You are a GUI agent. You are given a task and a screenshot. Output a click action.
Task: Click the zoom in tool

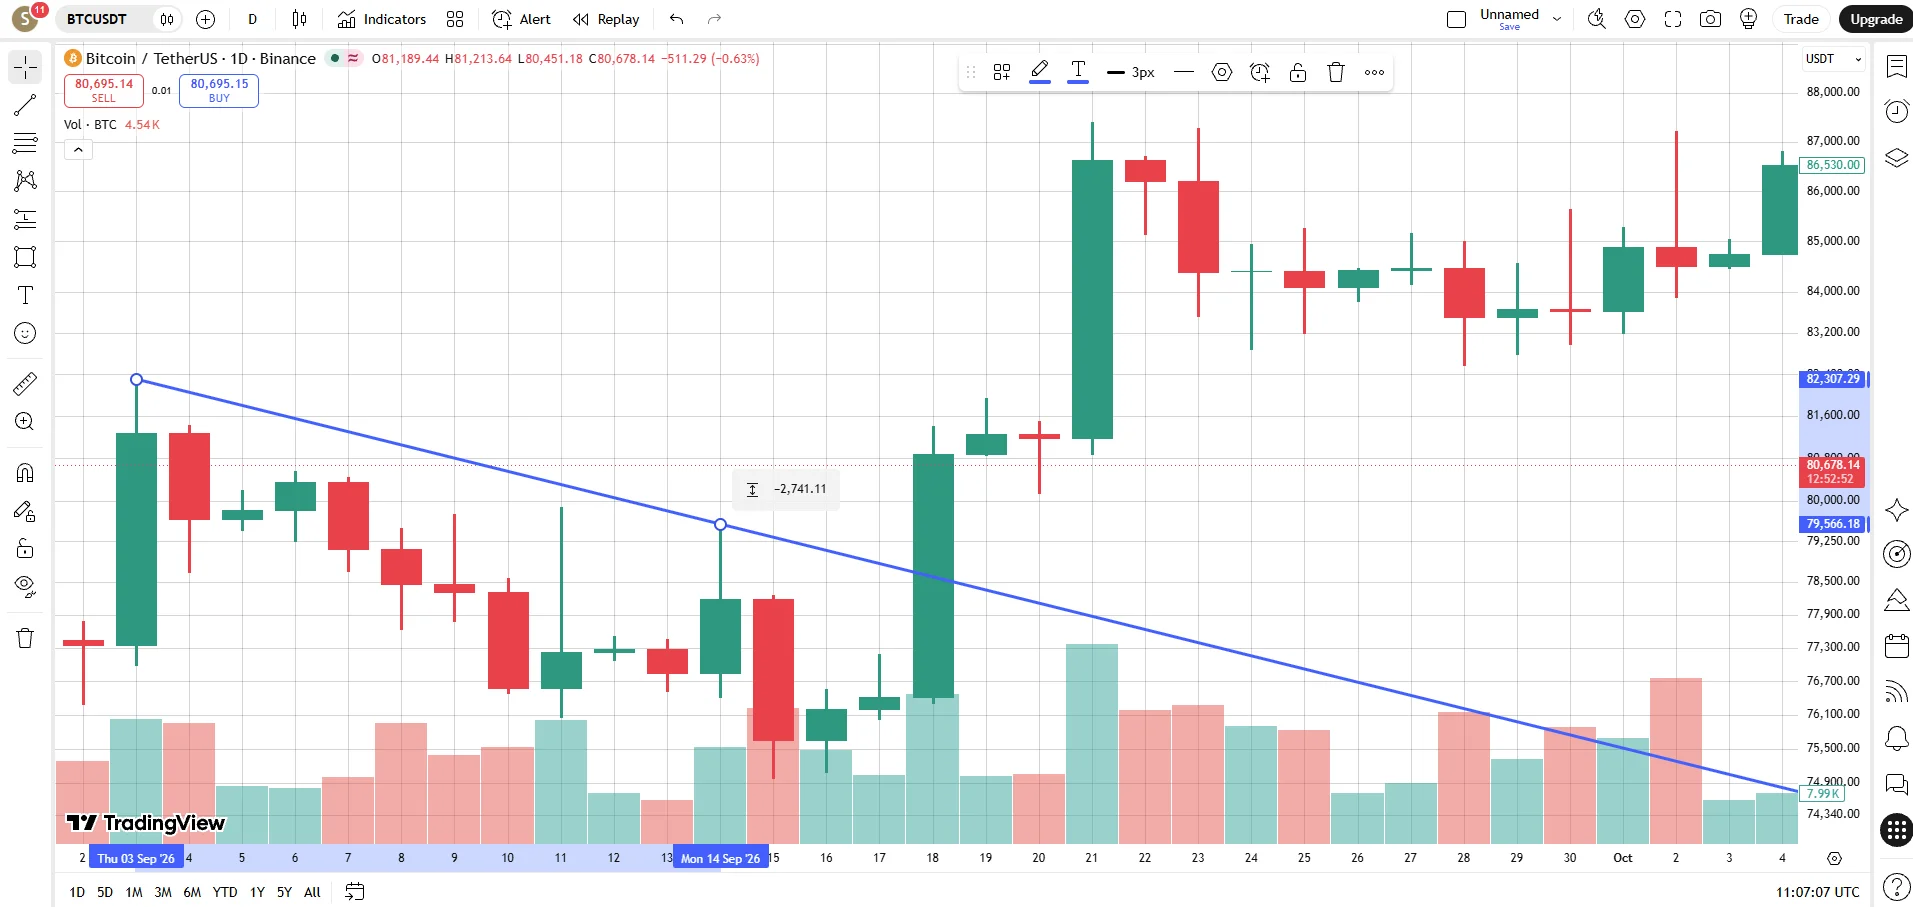tap(25, 421)
